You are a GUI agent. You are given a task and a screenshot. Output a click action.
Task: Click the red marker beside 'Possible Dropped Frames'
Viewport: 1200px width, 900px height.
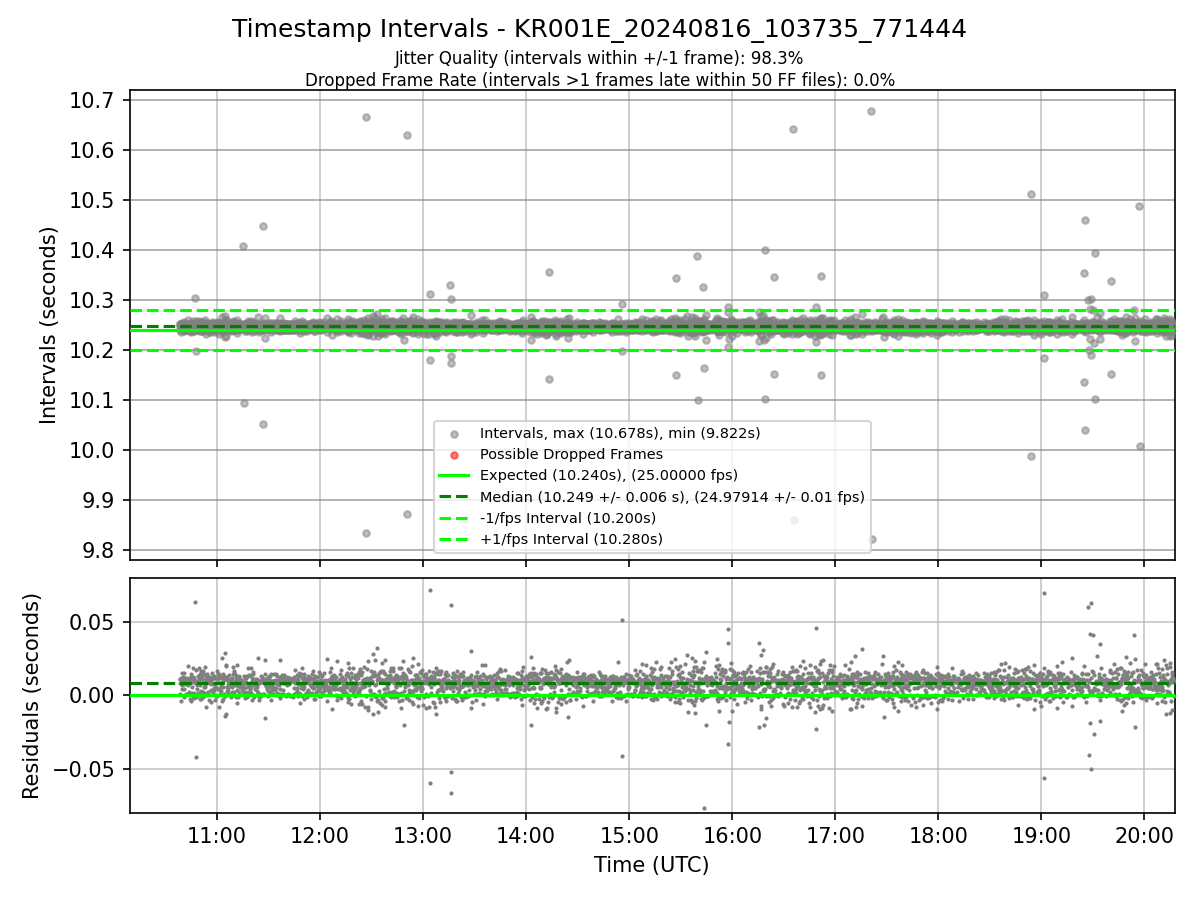455,455
